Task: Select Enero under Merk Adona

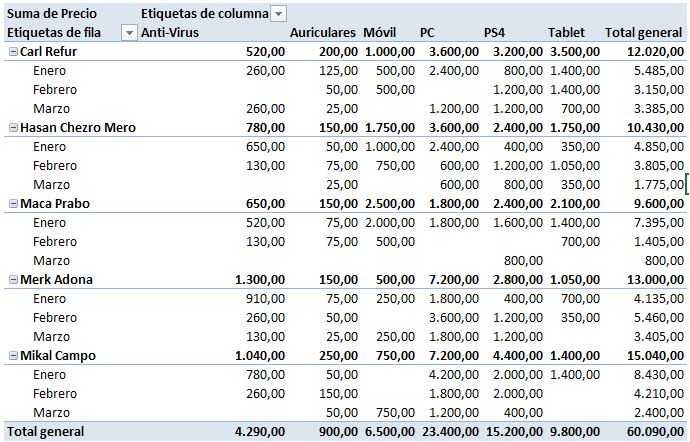Action: tap(49, 298)
